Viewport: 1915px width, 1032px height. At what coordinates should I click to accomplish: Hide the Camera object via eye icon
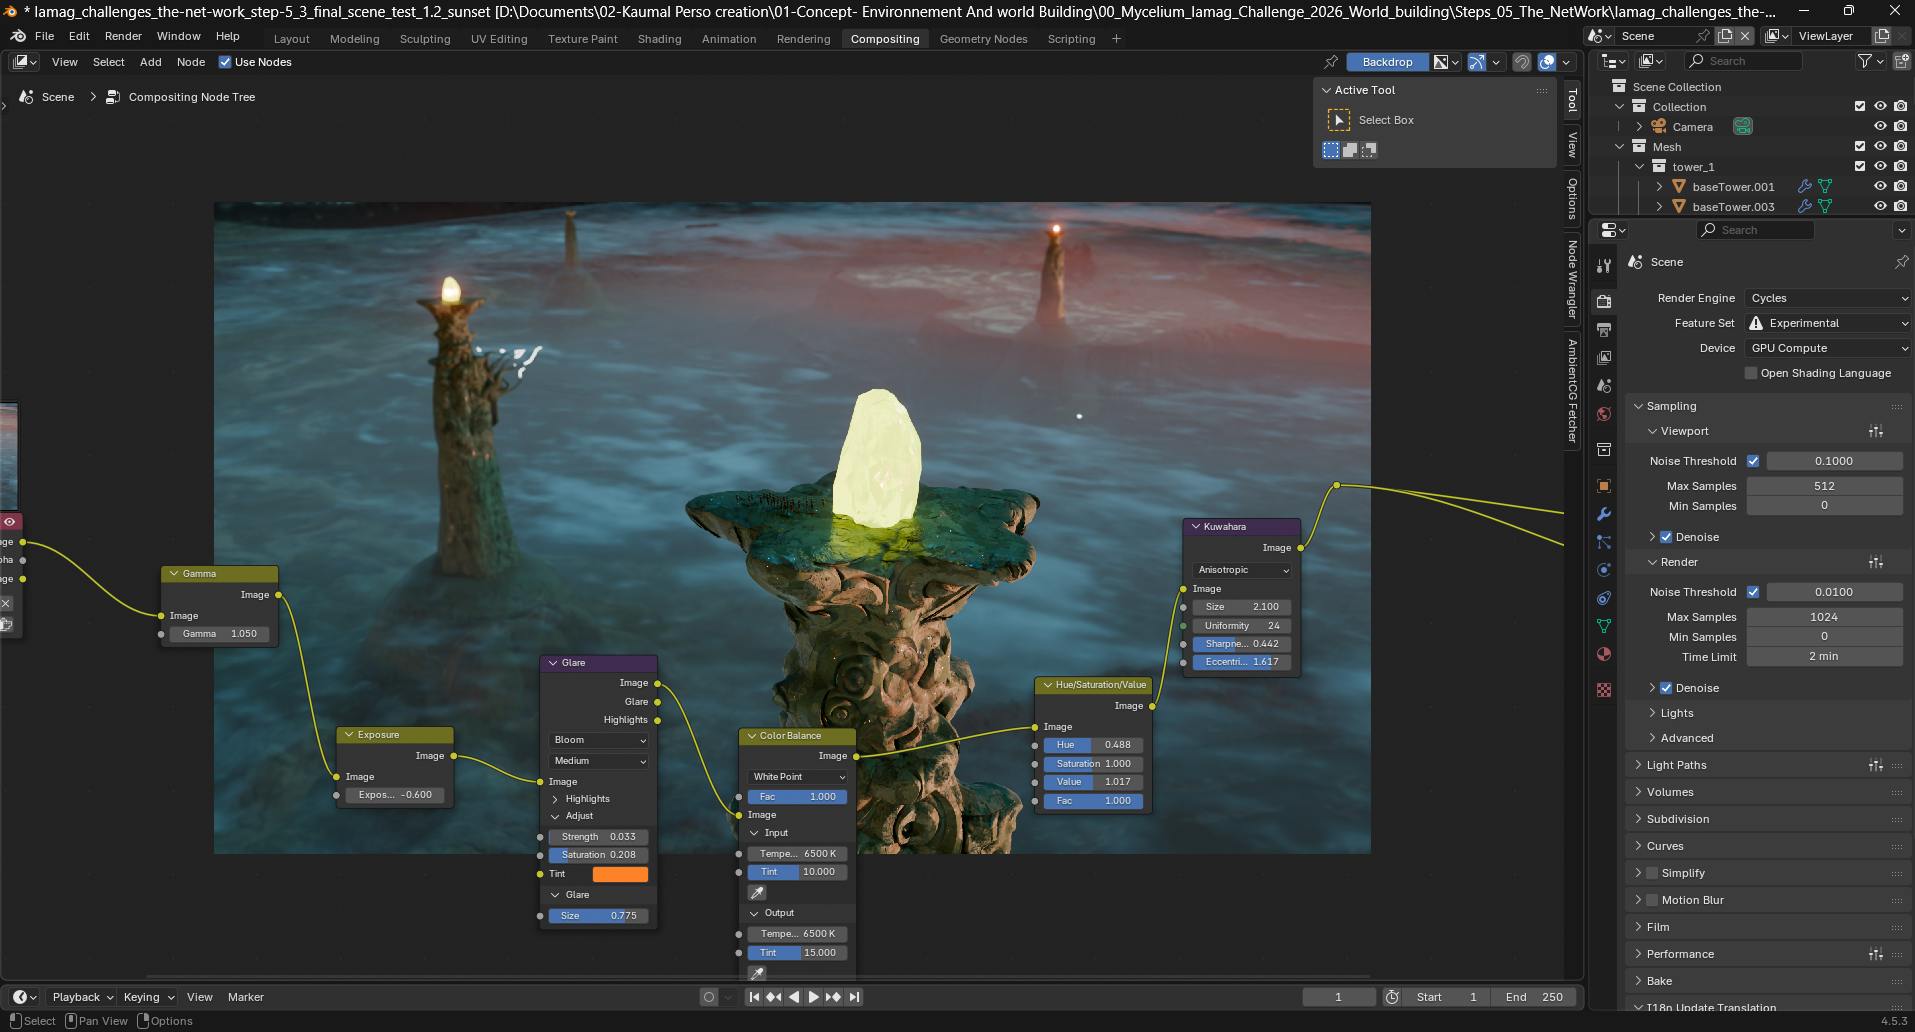pos(1880,127)
